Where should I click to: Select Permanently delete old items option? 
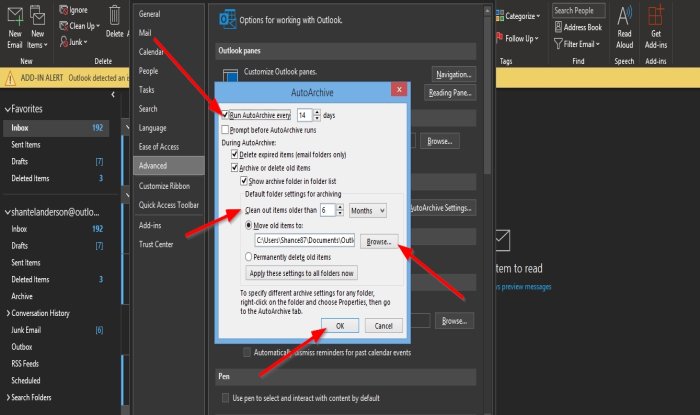tap(248, 257)
